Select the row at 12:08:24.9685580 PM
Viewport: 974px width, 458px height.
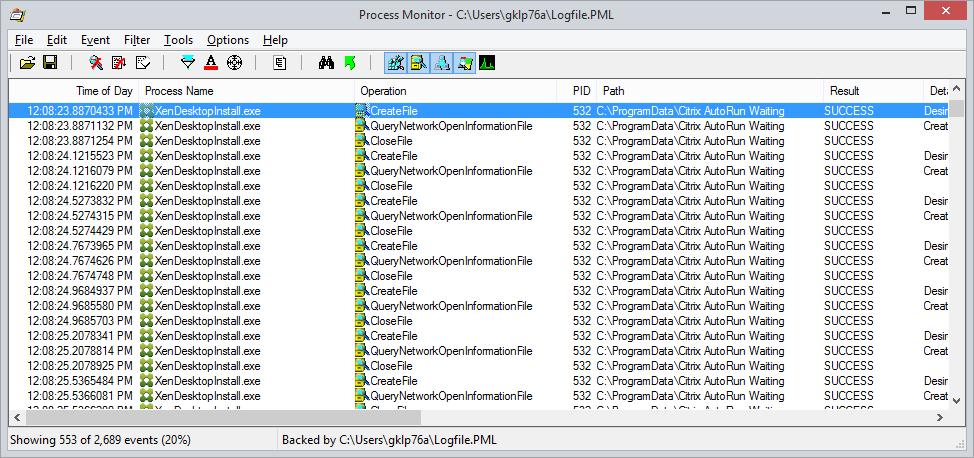[479, 306]
